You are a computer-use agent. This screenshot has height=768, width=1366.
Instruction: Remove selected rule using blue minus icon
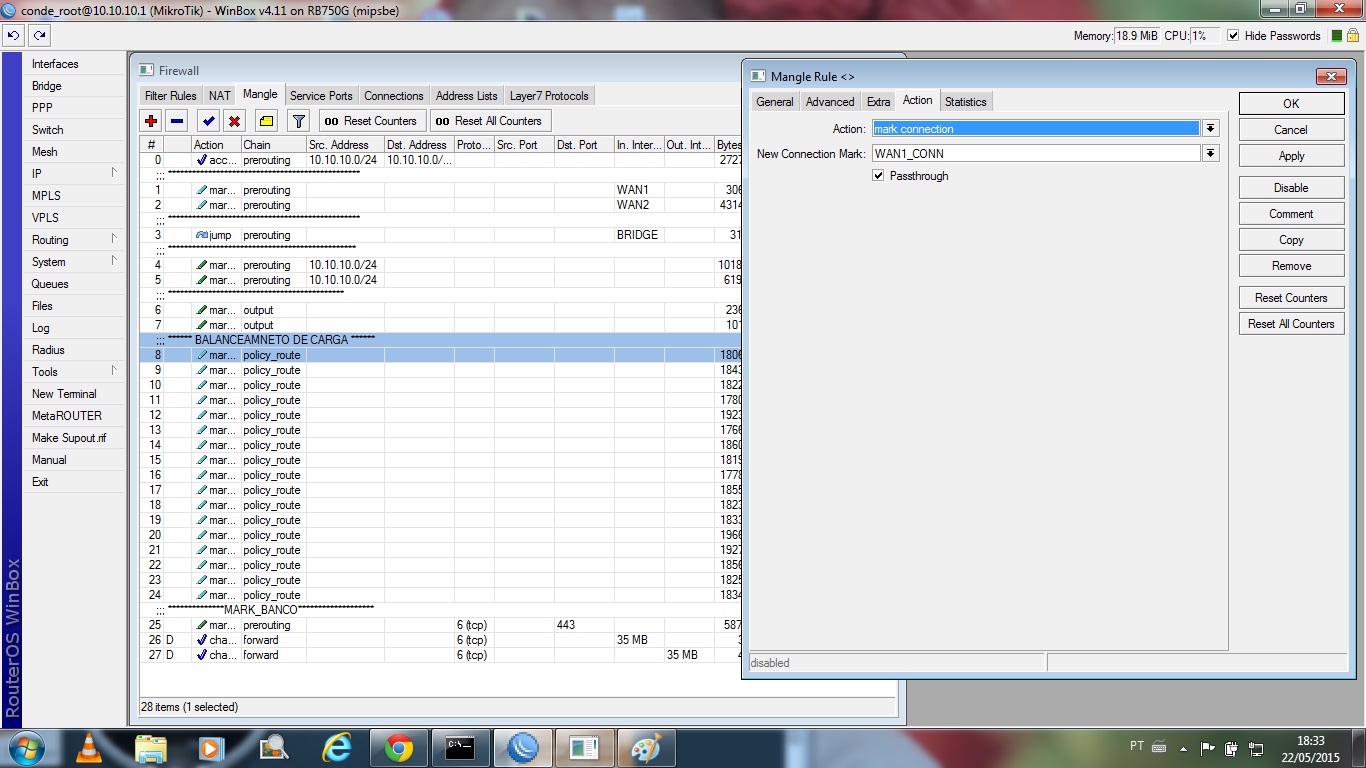177,121
